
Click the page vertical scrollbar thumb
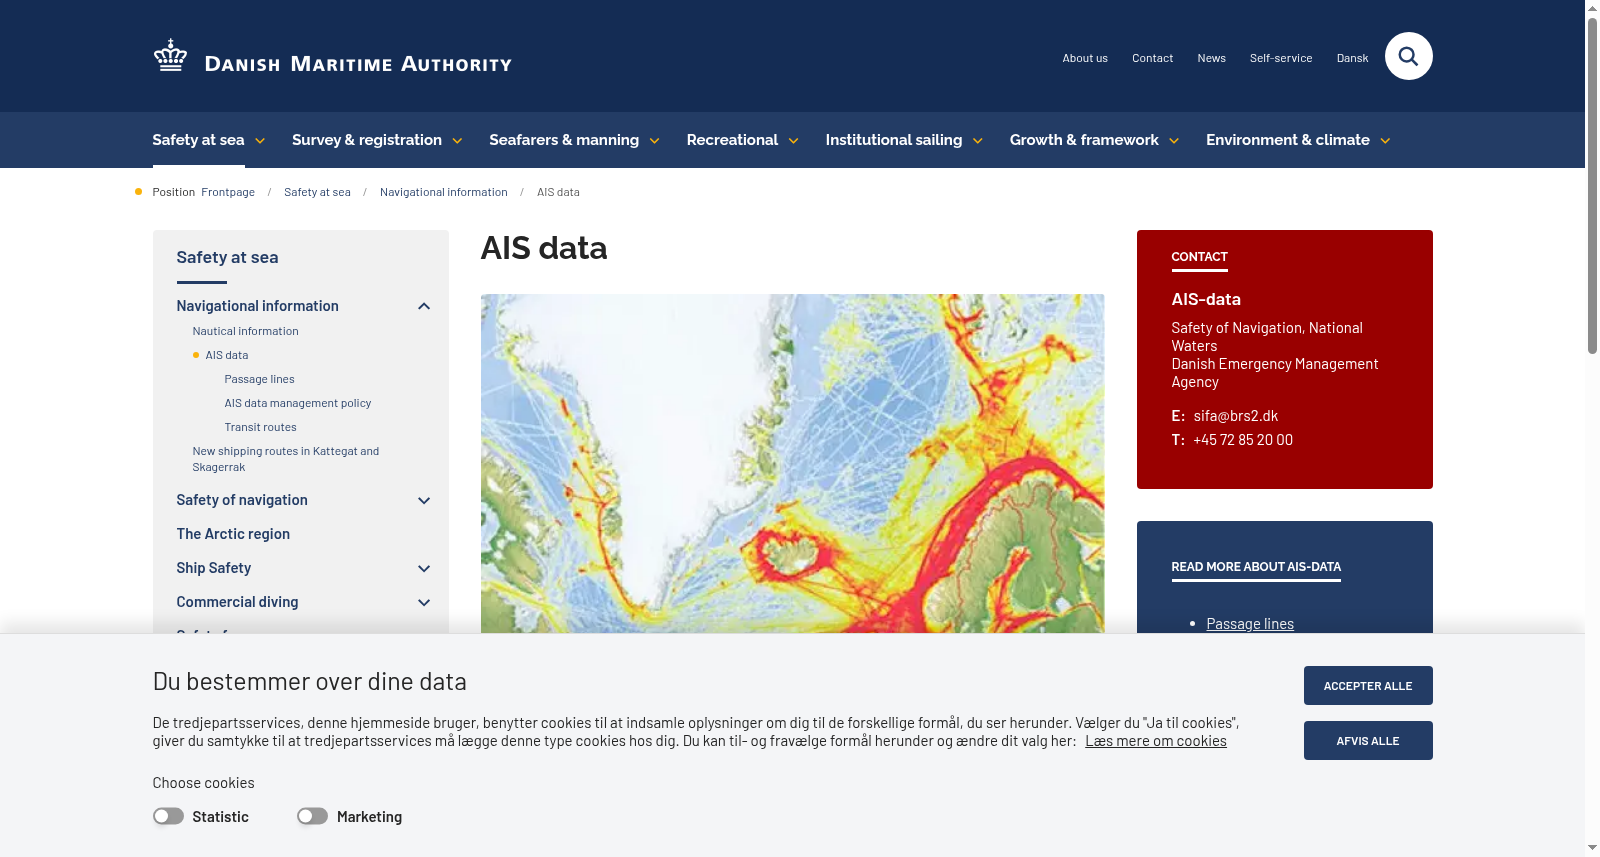coord(1592,185)
